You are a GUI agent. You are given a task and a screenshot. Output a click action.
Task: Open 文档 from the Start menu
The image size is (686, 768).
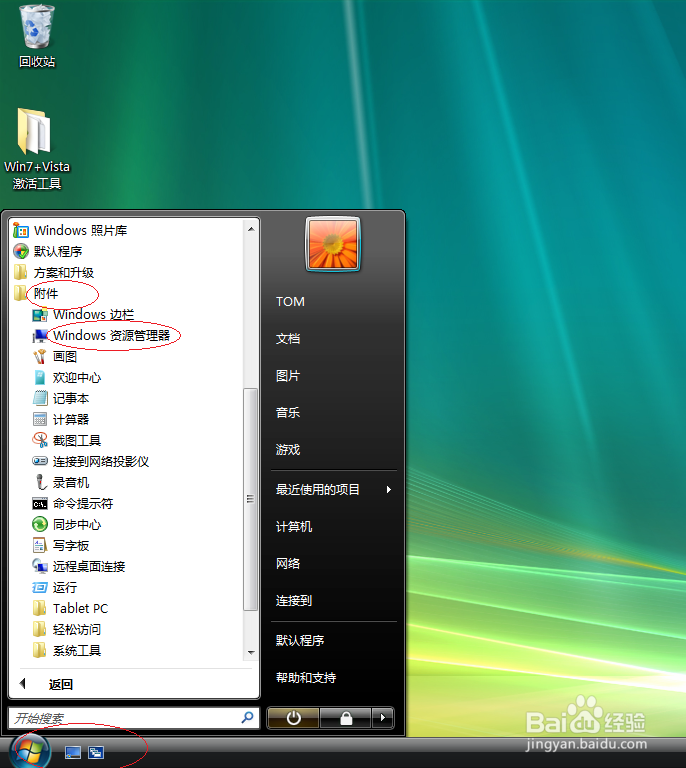click(287, 338)
